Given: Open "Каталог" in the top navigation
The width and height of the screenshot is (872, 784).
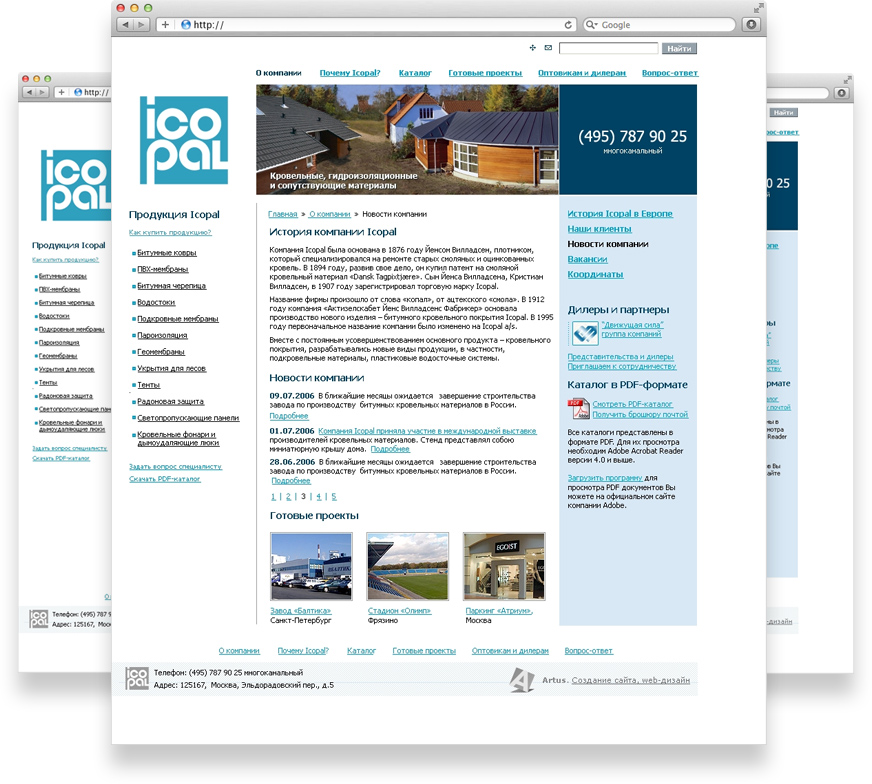Looking at the screenshot, I should click(415, 73).
